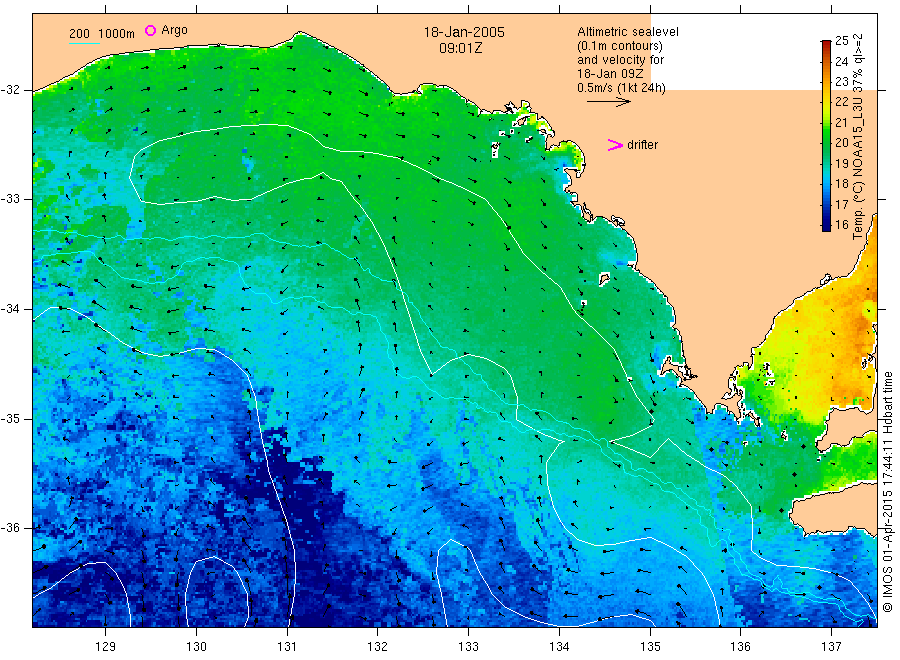Click the 'Altimetric sealevel' caption text
The height and width of the screenshot is (660, 900).
pos(628,32)
